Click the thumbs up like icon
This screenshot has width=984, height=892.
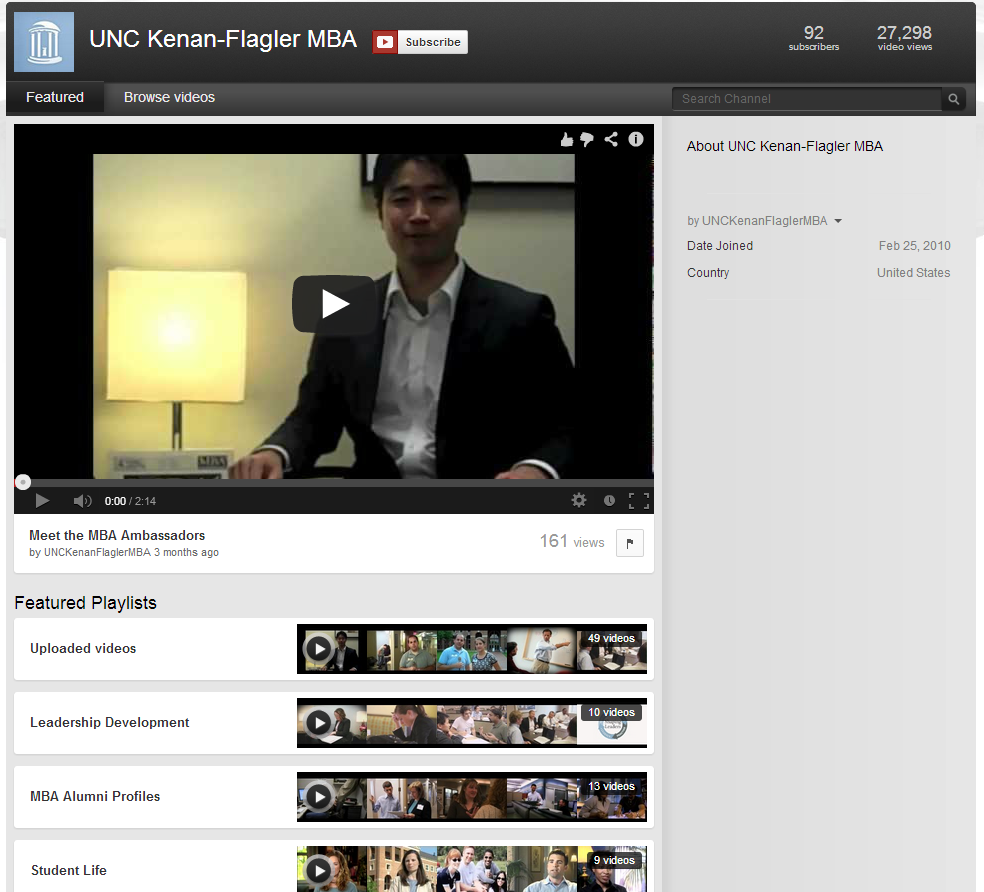(x=567, y=140)
